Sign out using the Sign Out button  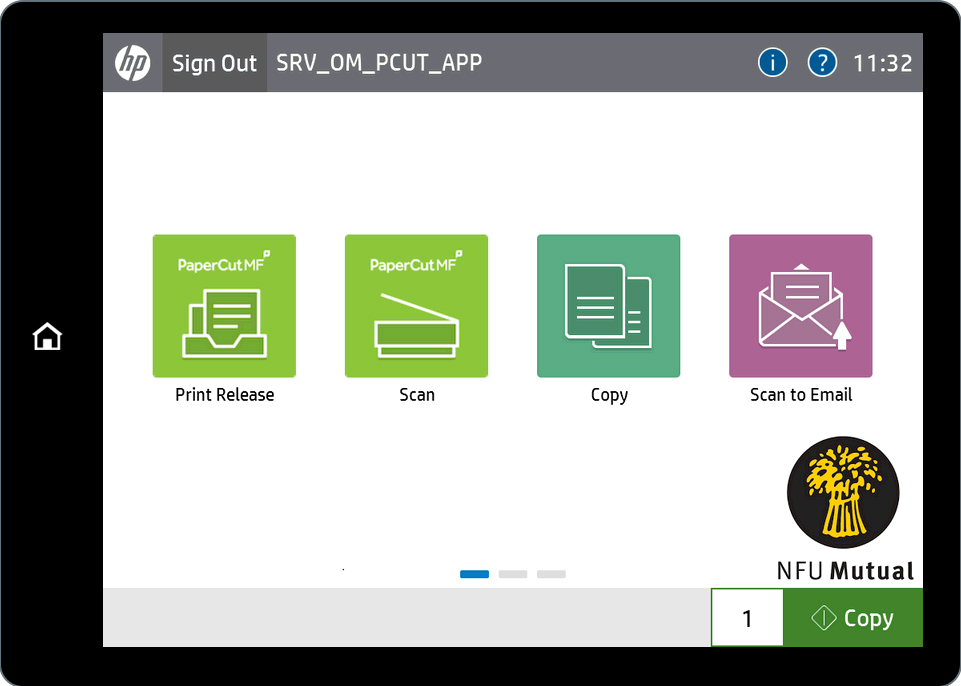tap(215, 63)
